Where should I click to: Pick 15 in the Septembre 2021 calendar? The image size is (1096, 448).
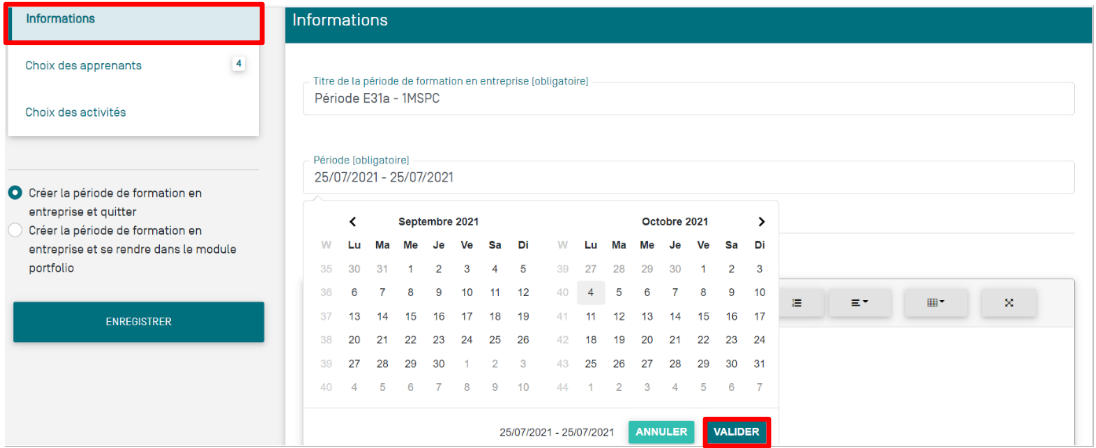[410, 316]
